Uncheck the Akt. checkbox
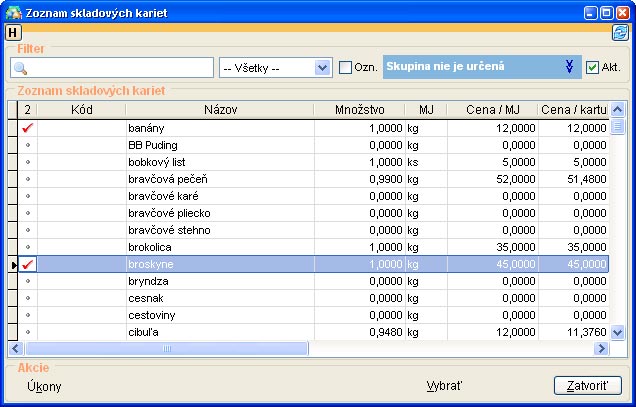Image resolution: width=636 pixels, height=407 pixels. (592, 68)
